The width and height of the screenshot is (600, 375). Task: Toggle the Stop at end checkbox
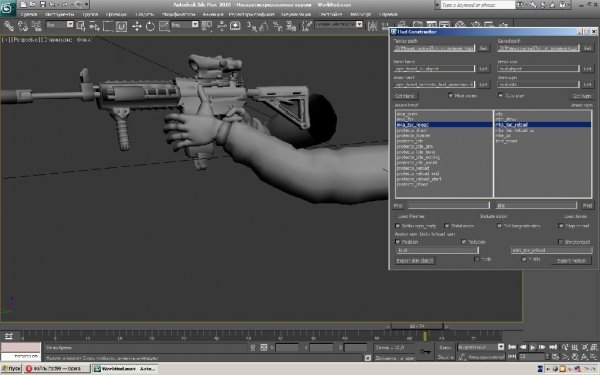[561, 226]
